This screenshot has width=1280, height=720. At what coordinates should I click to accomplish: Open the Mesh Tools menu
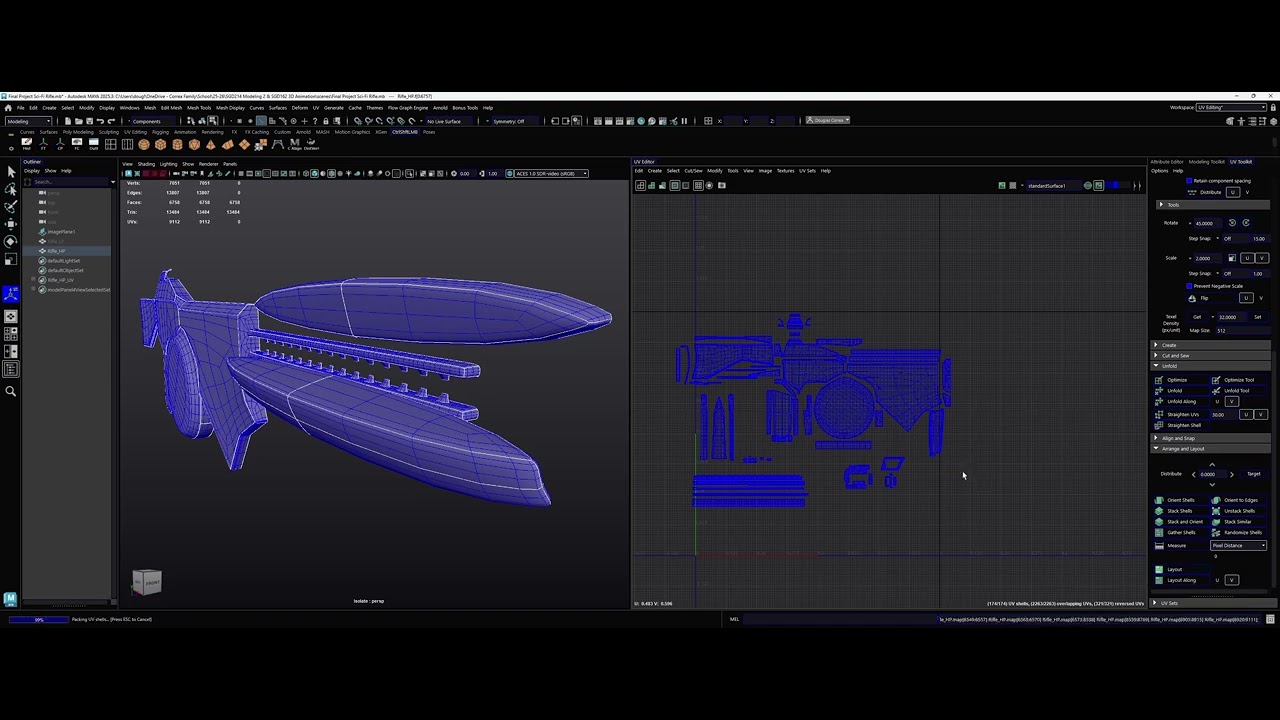tap(199, 108)
